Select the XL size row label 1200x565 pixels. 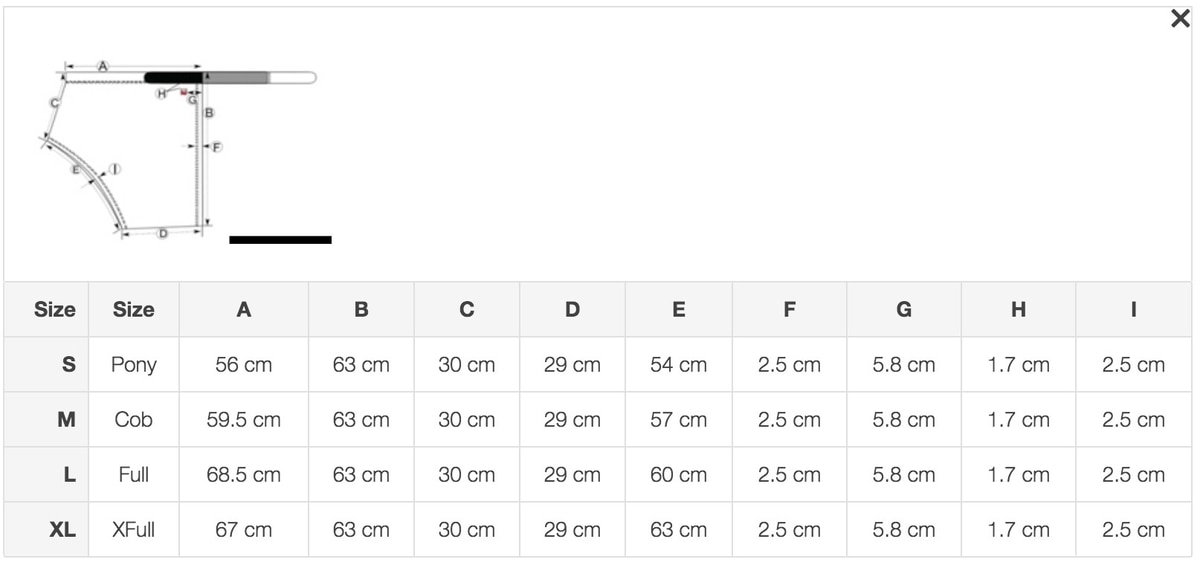tap(63, 530)
